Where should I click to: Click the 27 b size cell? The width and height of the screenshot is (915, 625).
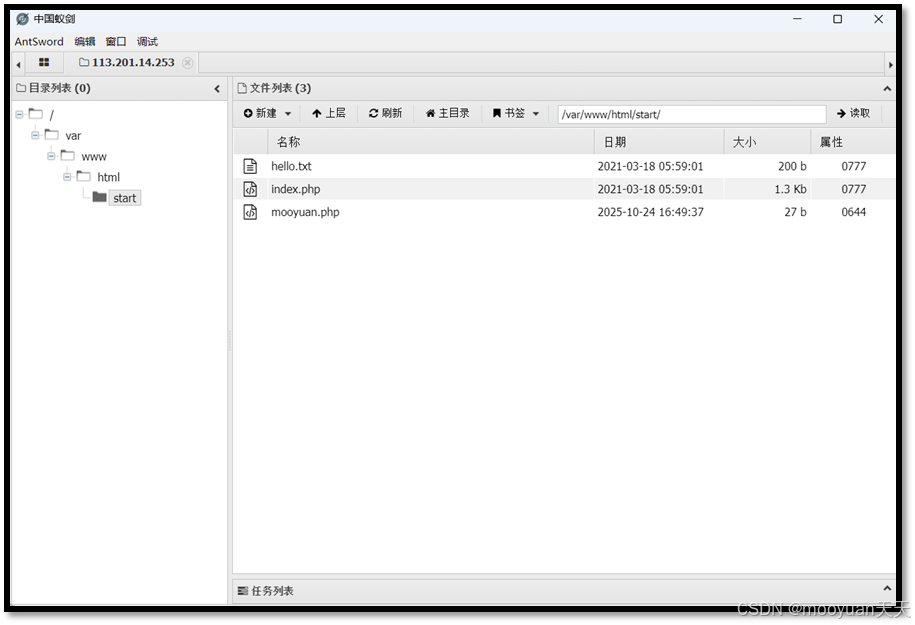point(795,212)
